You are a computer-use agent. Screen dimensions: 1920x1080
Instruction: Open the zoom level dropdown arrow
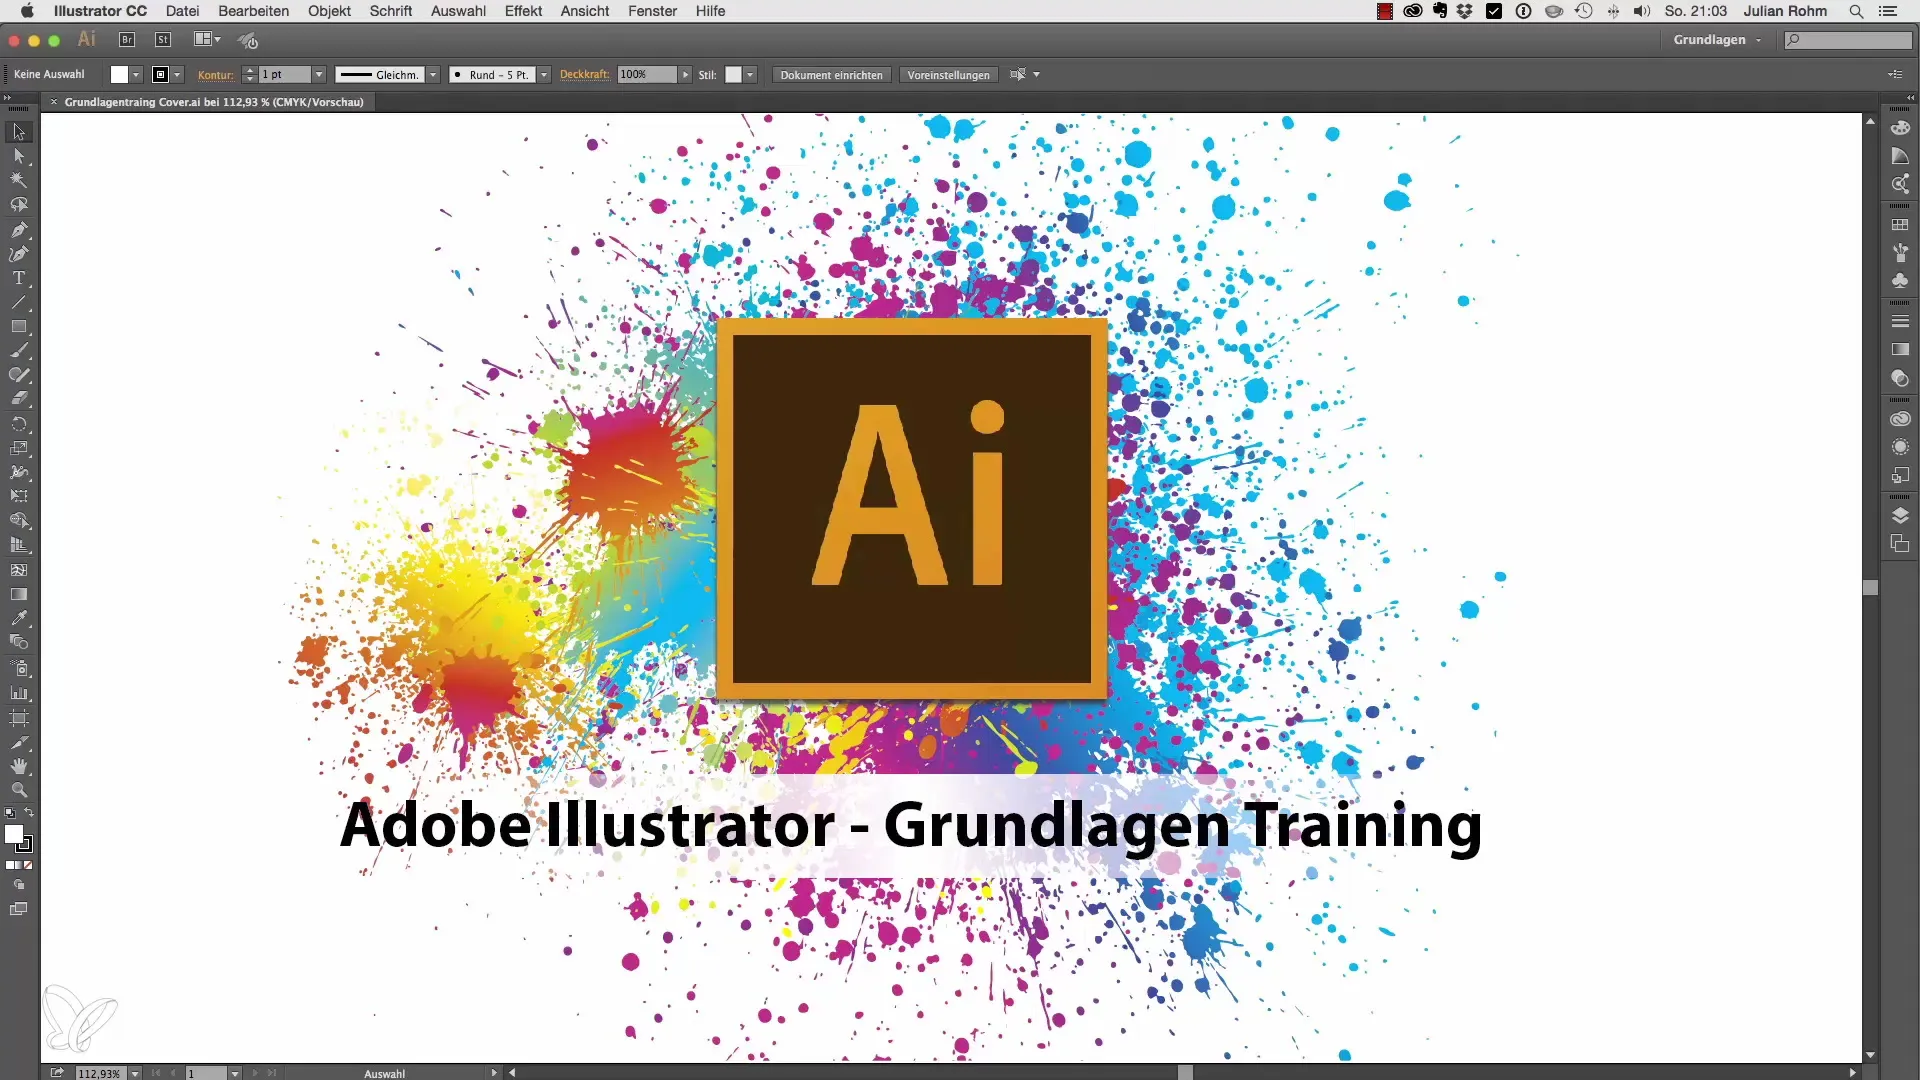tap(134, 1073)
